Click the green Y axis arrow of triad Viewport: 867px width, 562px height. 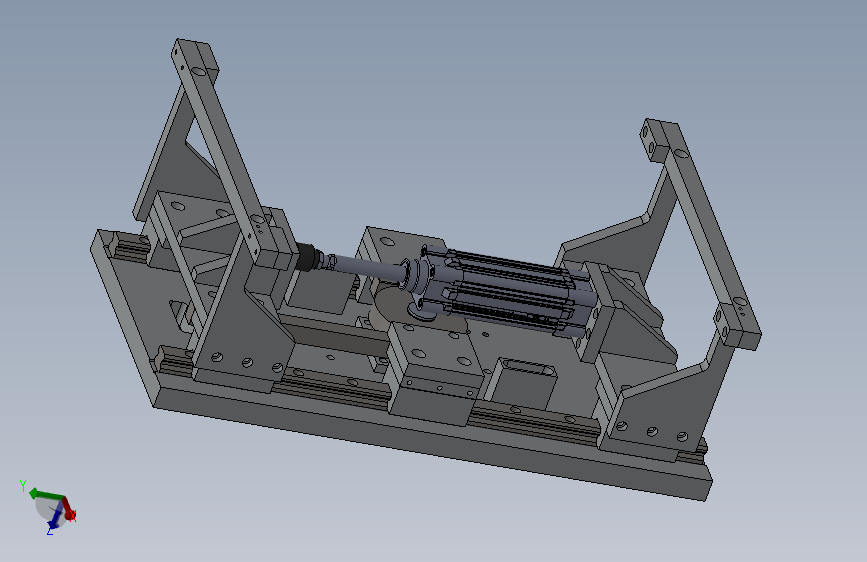[x=45, y=494]
